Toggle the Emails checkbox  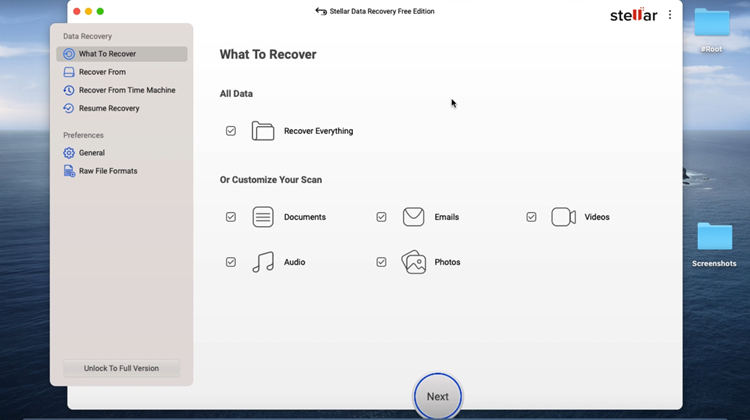pyautogui.click(x=381, y=217)
